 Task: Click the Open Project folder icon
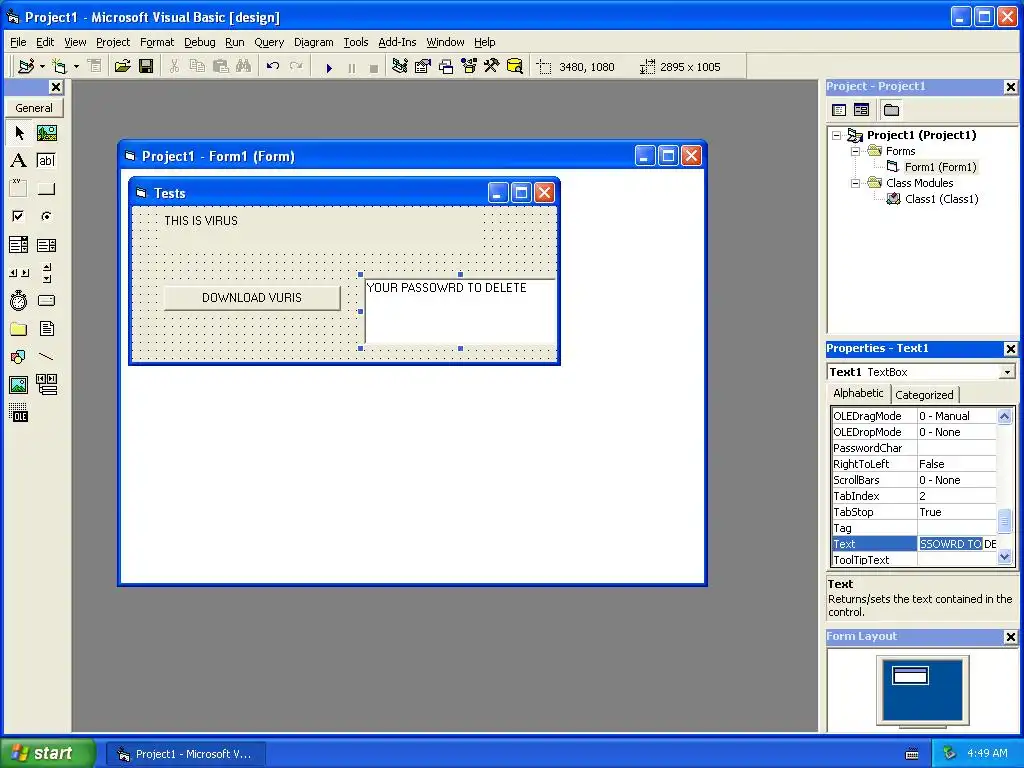click(x=122, y=67)
